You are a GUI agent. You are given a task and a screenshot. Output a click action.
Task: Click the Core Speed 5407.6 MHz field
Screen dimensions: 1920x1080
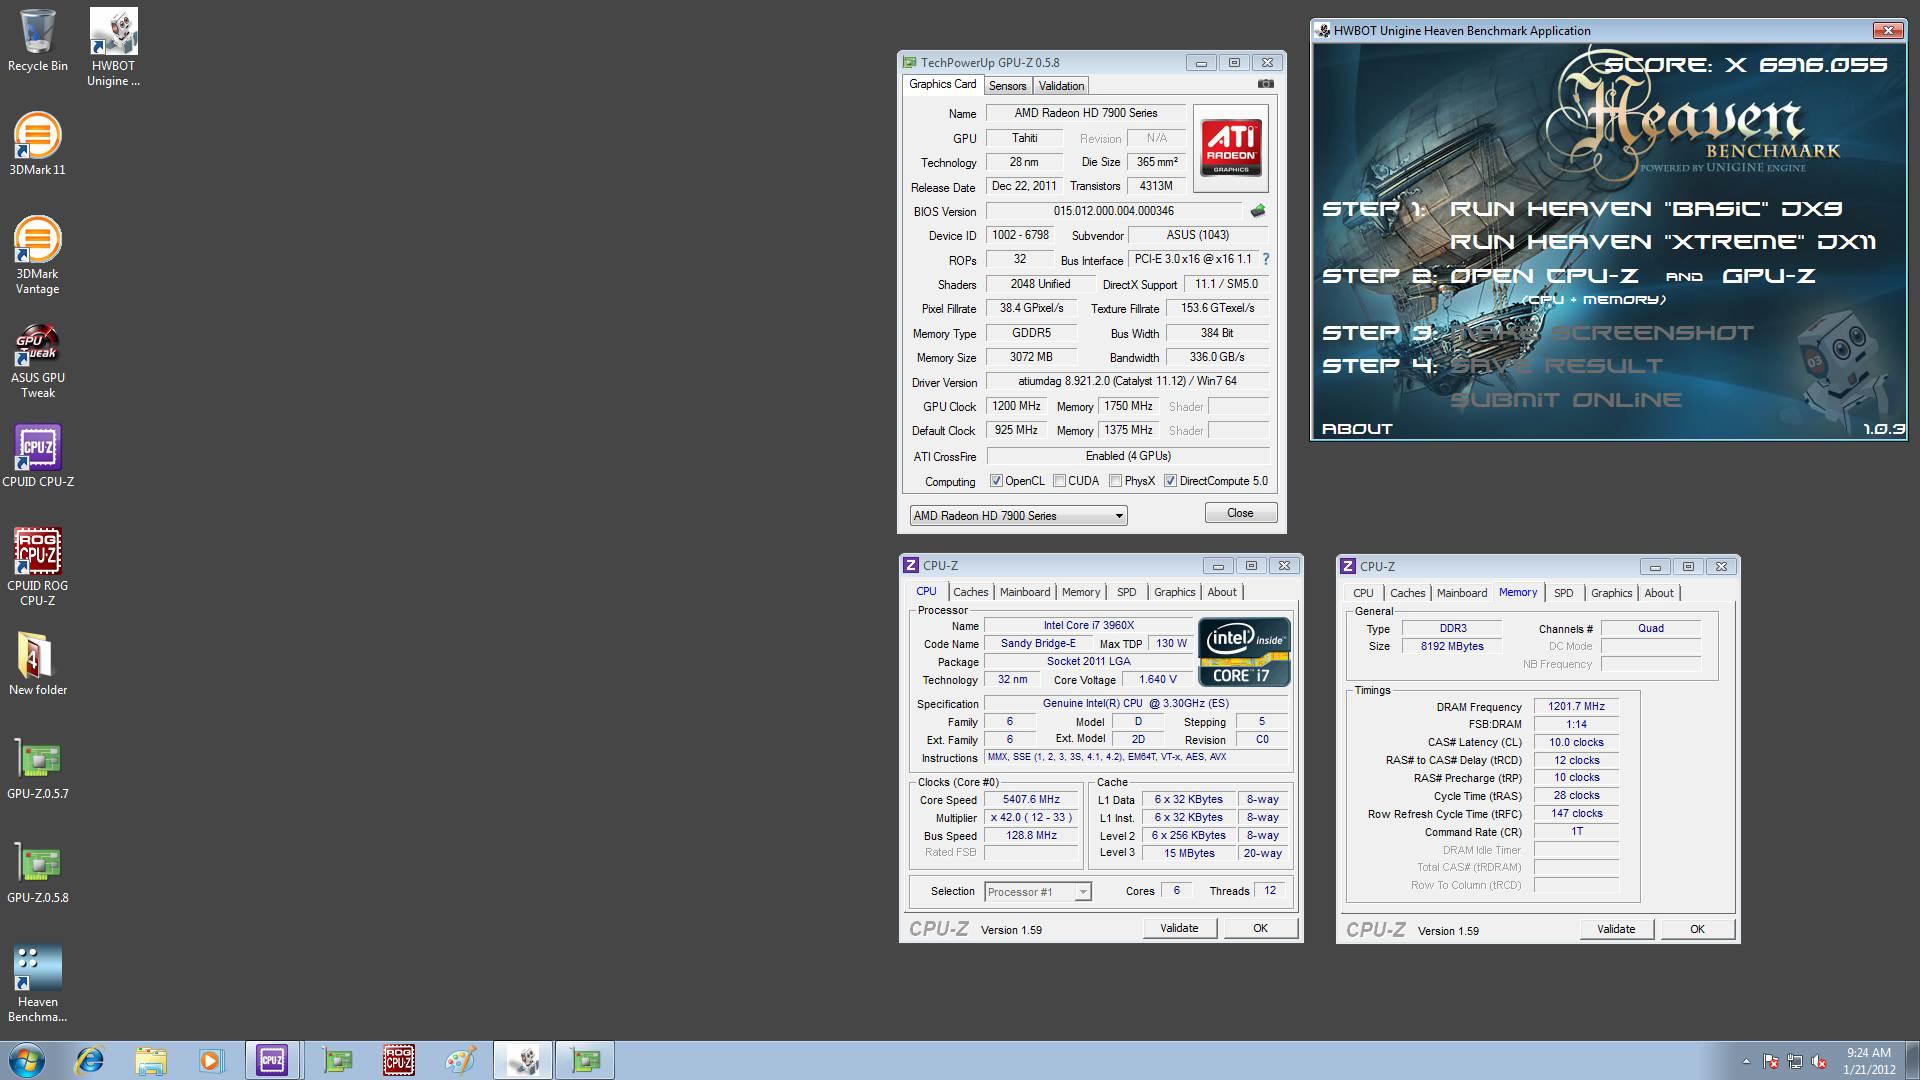[x=1031, y=800]
